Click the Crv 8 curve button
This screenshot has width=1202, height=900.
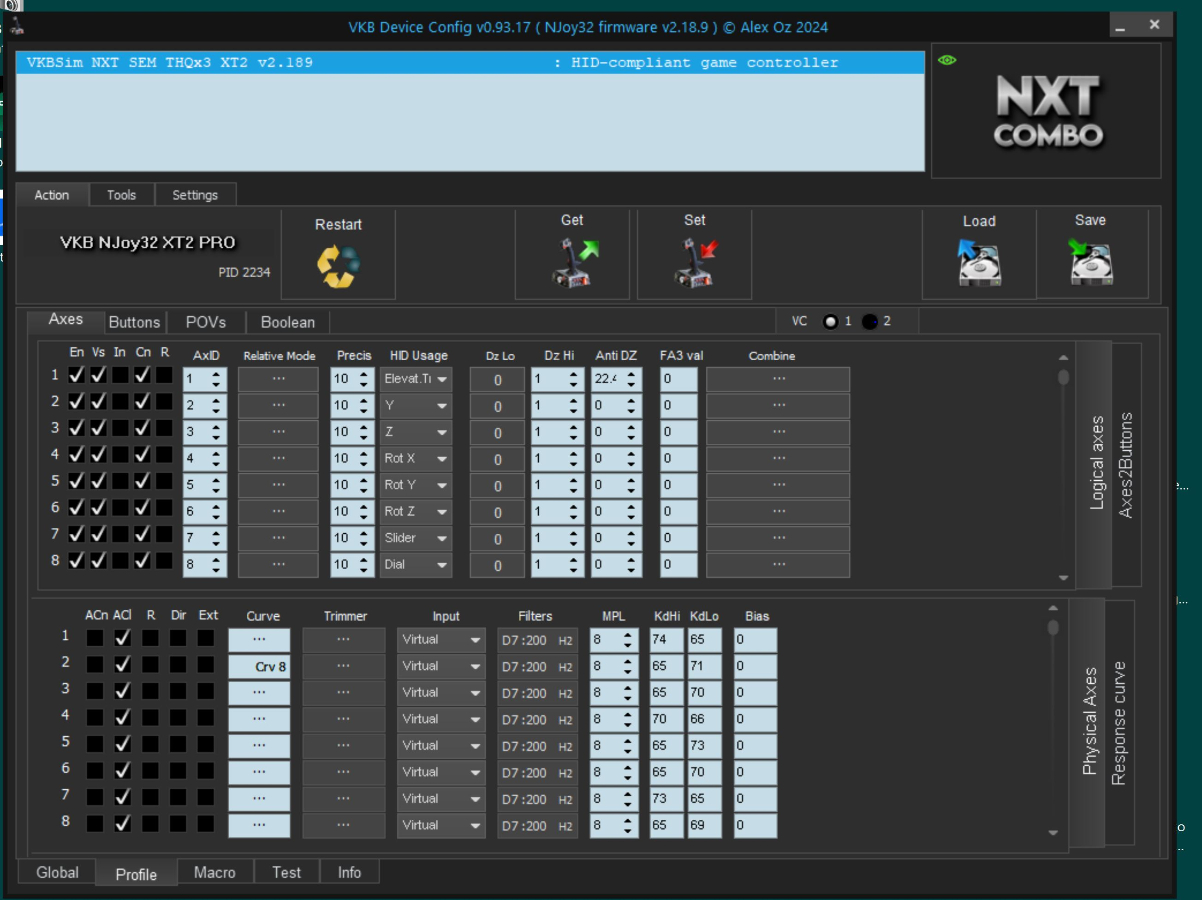259,667
